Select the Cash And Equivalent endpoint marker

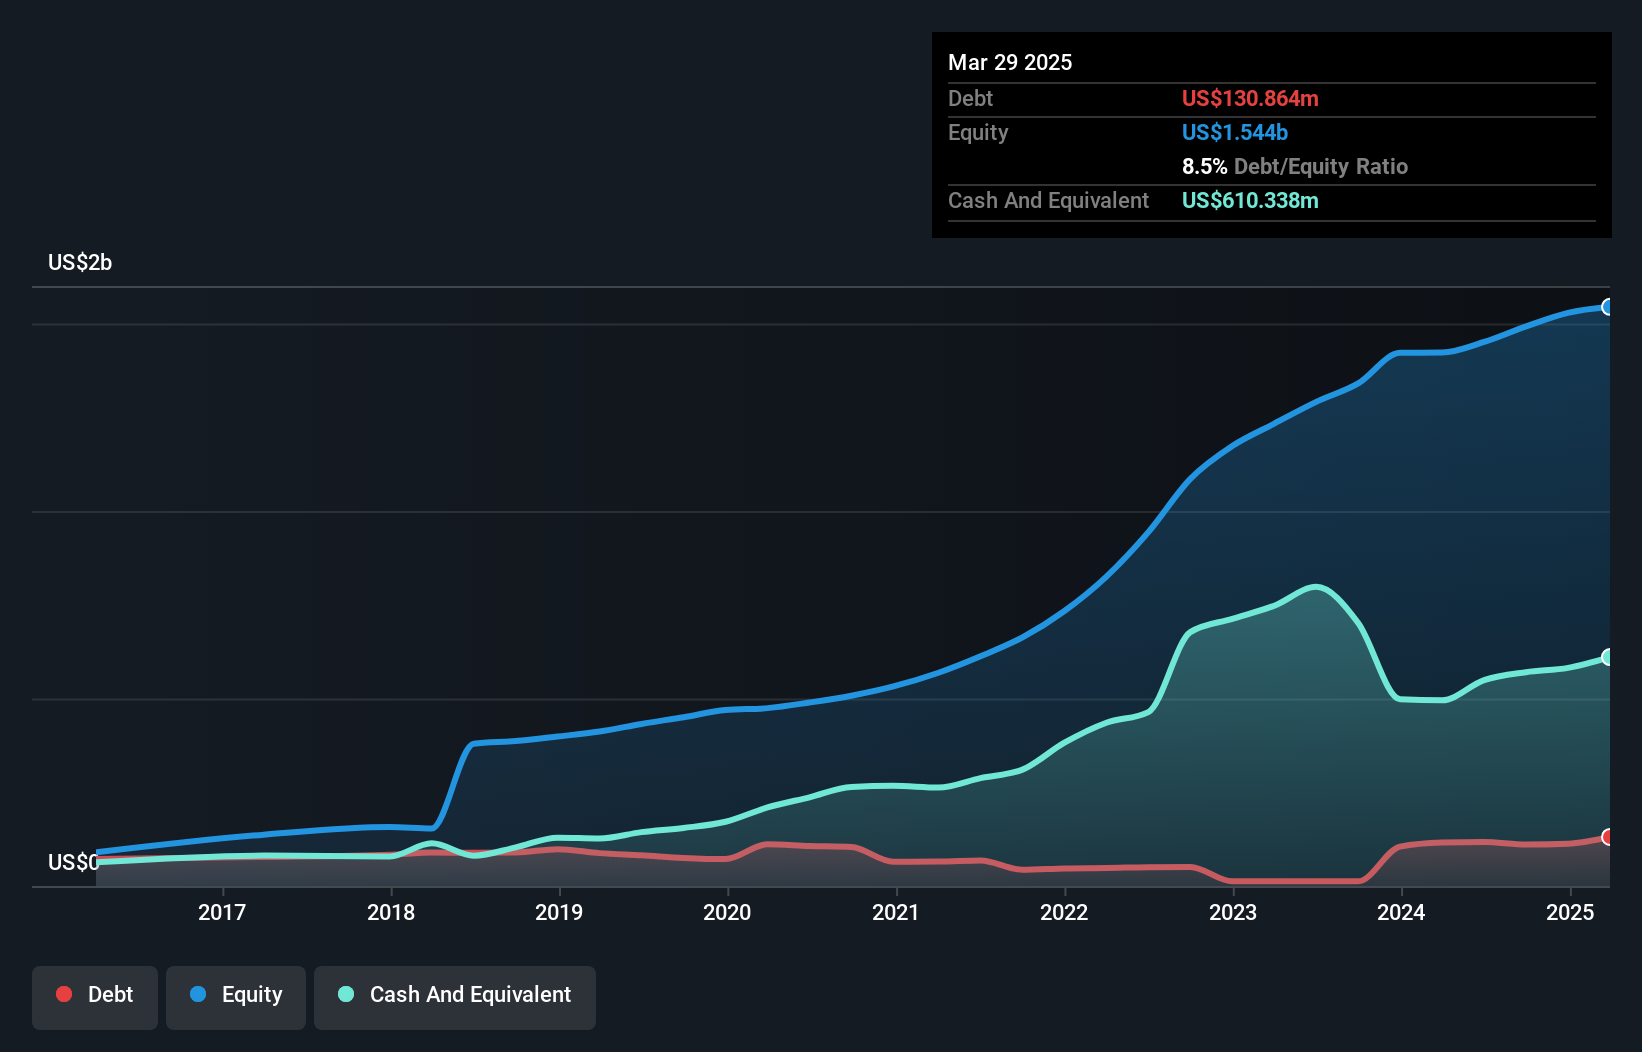point(1608,657)
